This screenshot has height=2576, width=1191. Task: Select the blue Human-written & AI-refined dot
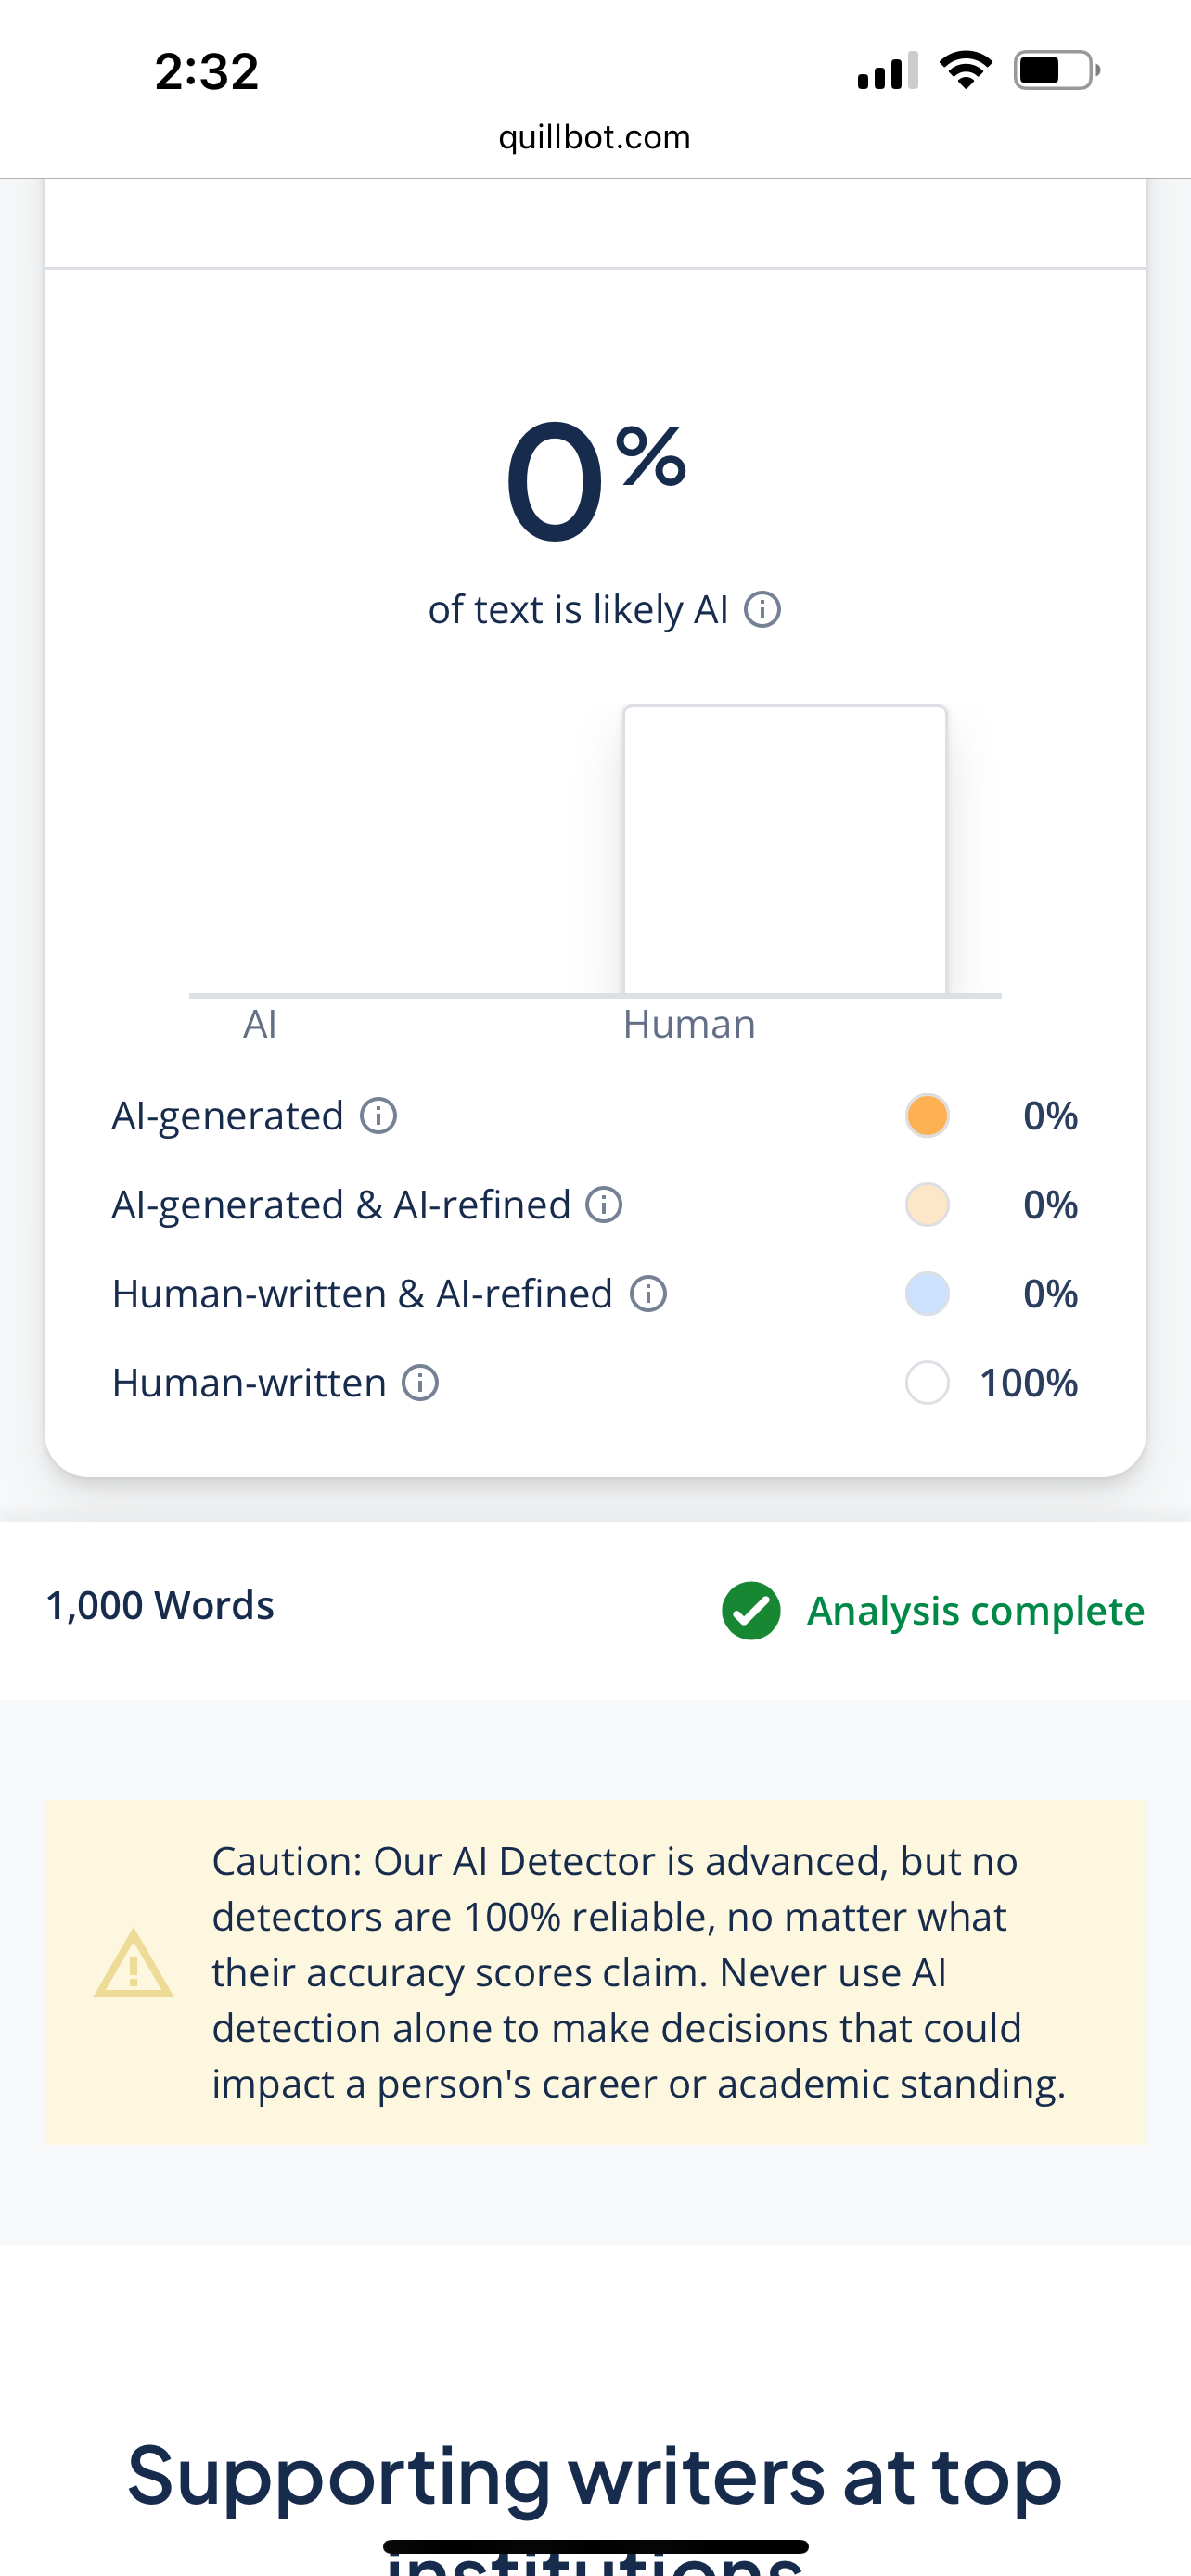coord(927,1293)
